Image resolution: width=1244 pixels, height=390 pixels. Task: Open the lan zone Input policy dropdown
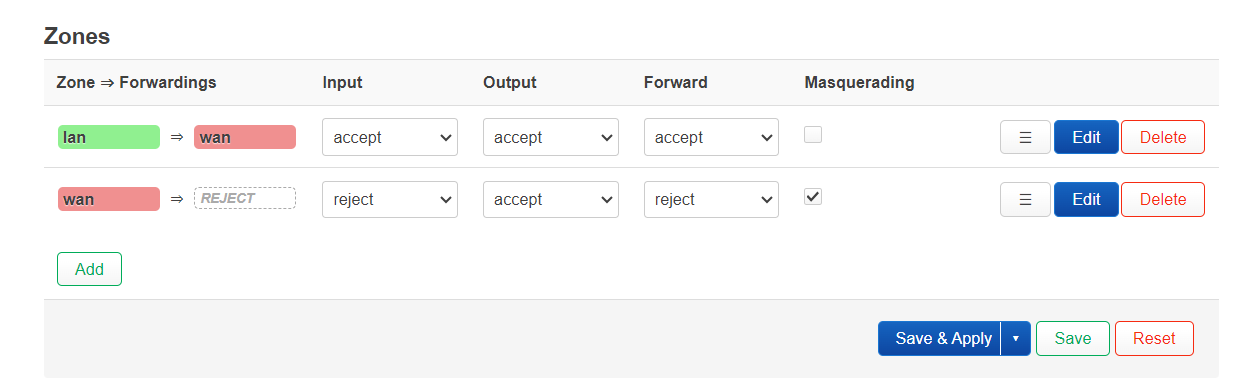[x=390, y=137]
